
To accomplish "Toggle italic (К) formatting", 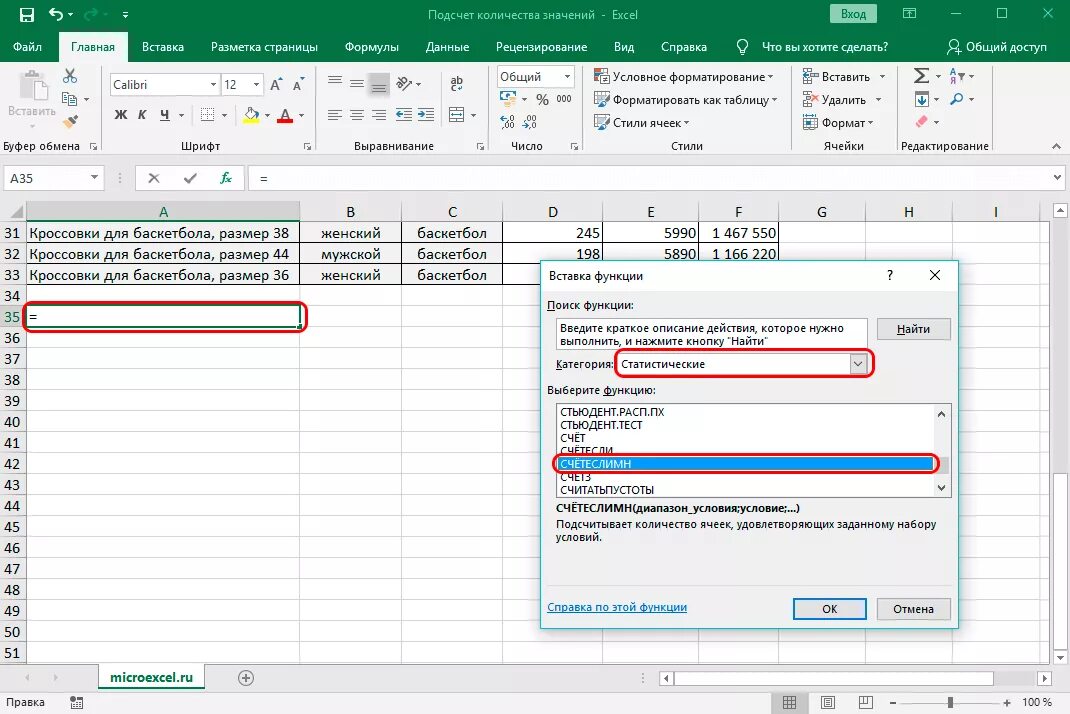I will tap(142, 115).
